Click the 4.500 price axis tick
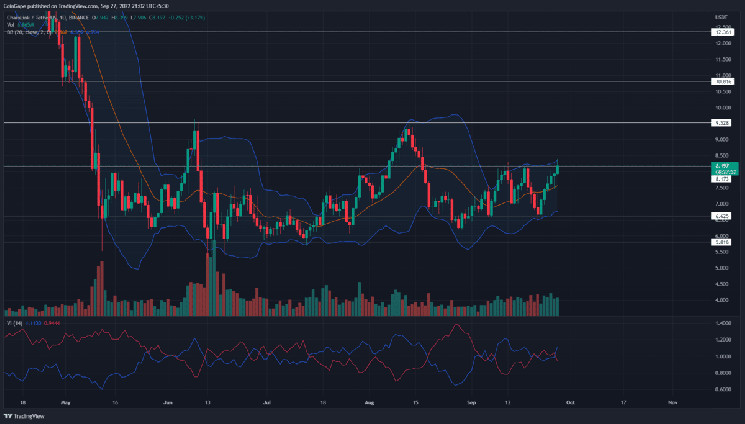 point(723,284)
